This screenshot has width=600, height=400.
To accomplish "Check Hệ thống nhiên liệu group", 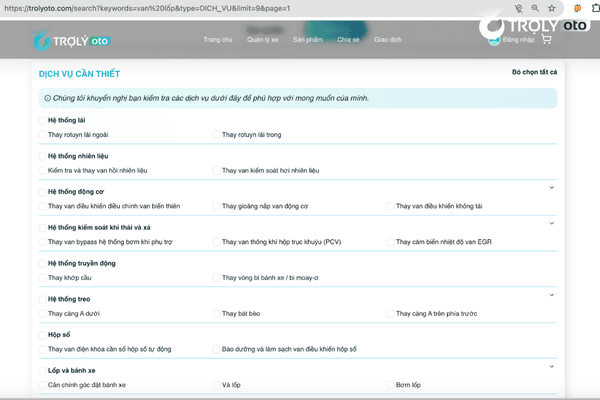I will click(x=42, y=156).
